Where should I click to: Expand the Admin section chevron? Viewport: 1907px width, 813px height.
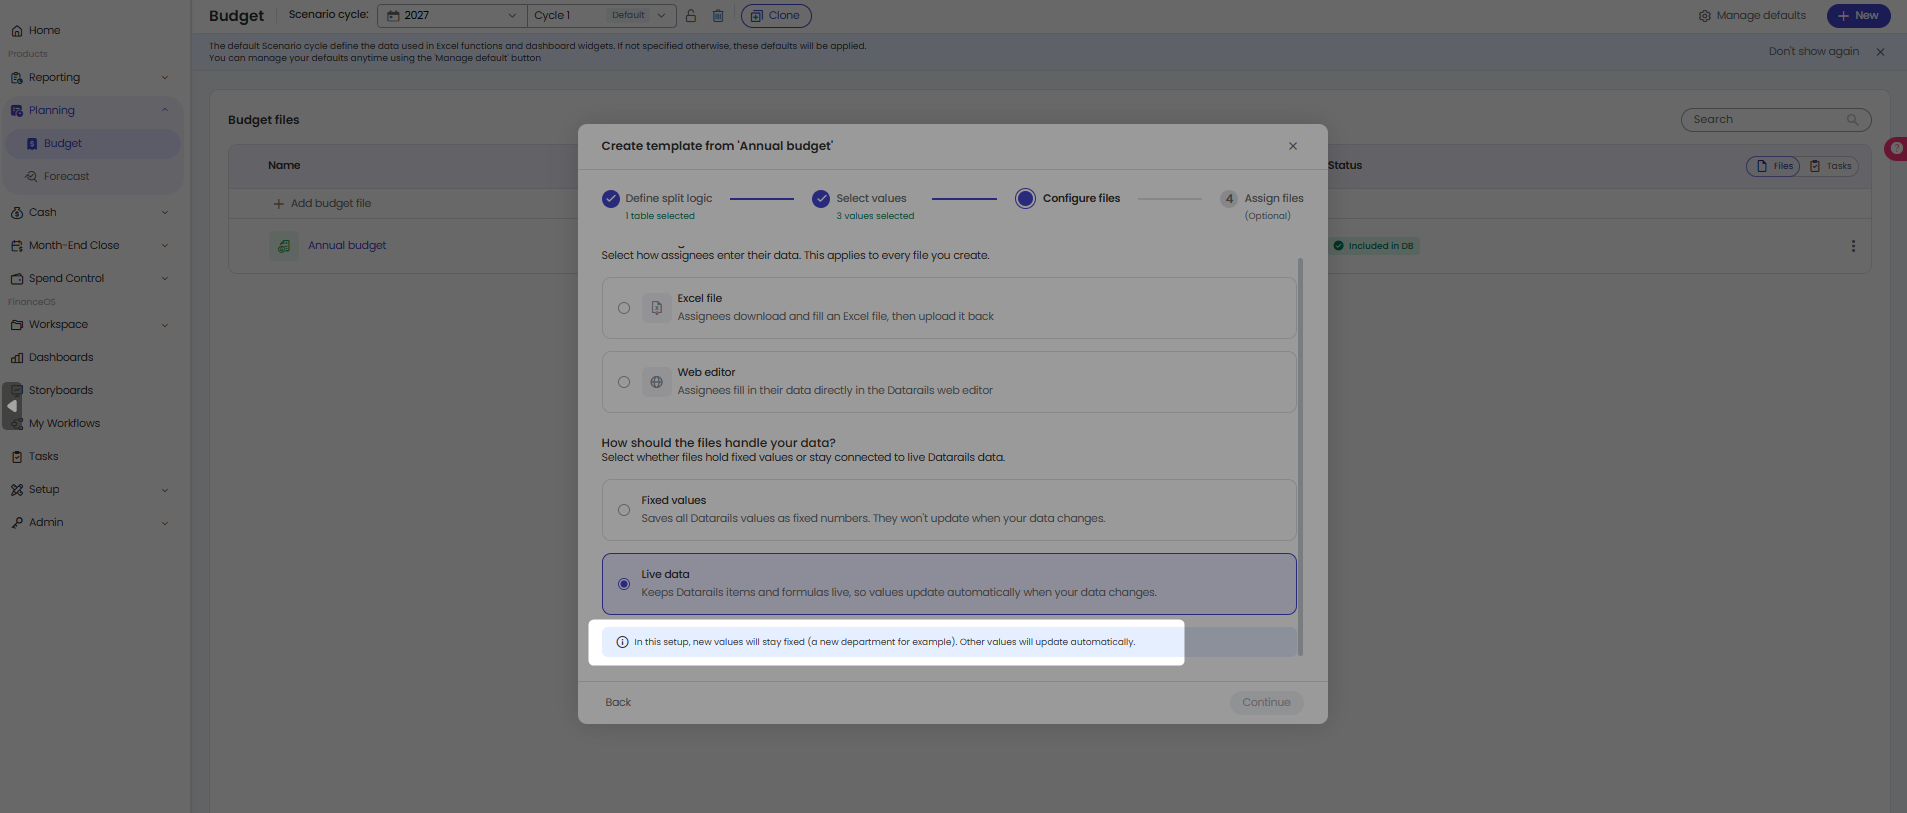click(165, 523)
